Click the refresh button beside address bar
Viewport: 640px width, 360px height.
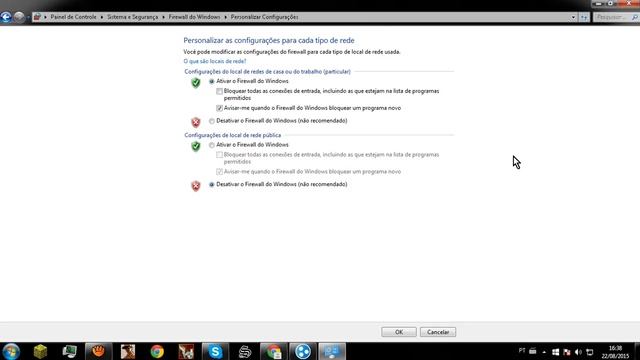(584, 17)
